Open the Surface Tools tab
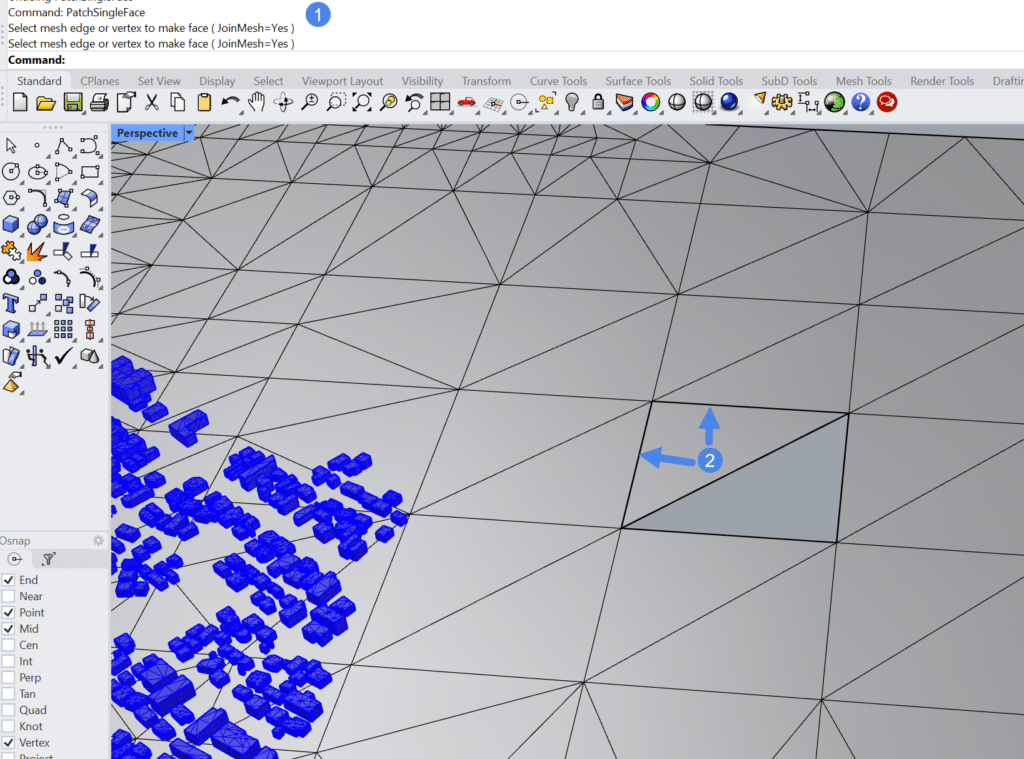 click(x=638, y=81)
